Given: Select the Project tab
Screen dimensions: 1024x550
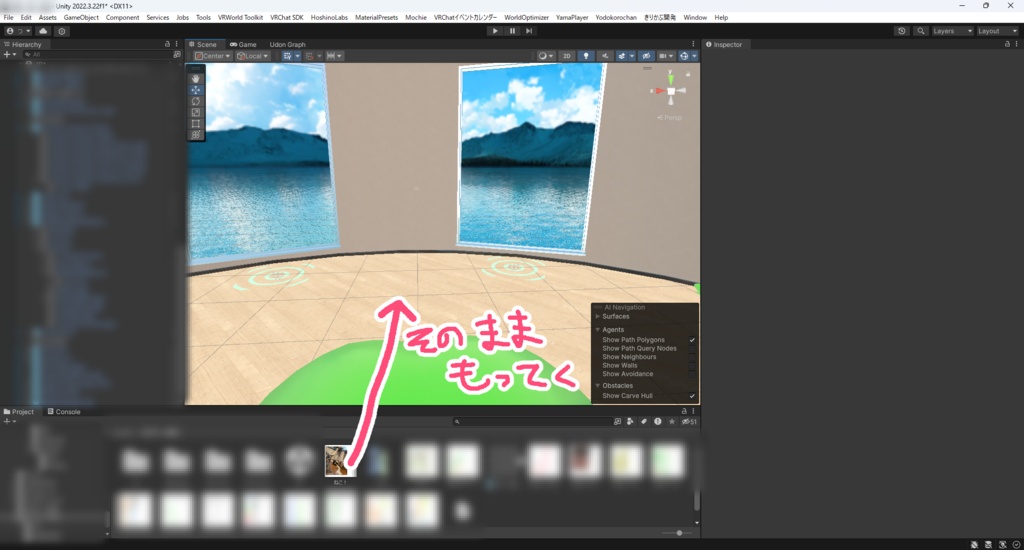Looking at the screenshot, I should pos(19,412).
